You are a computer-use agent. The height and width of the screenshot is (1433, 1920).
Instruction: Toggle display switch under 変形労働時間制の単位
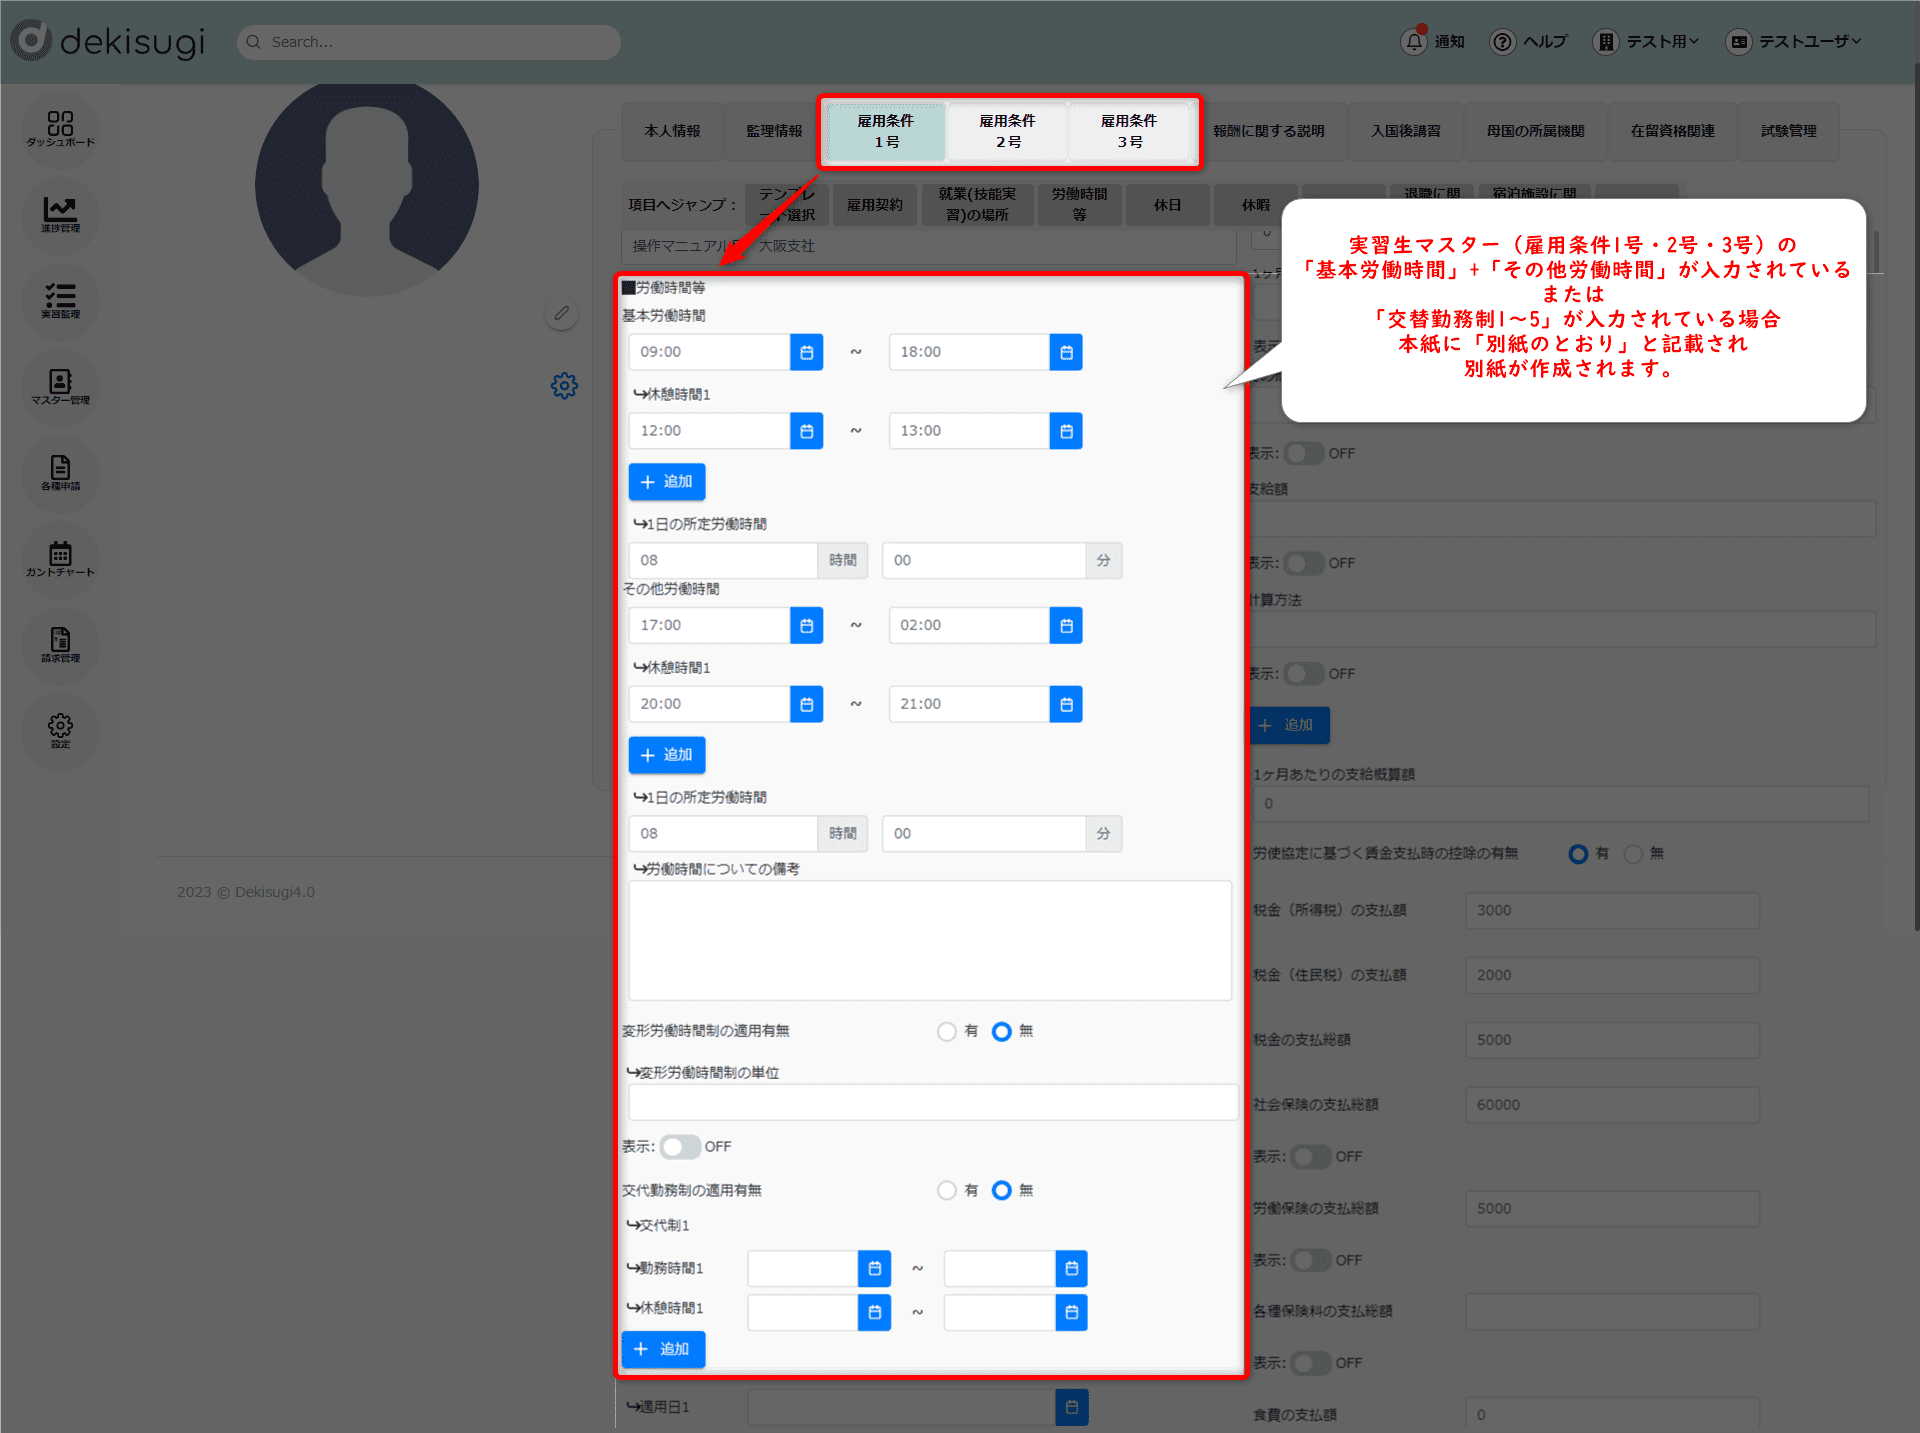click(680, 1147)
